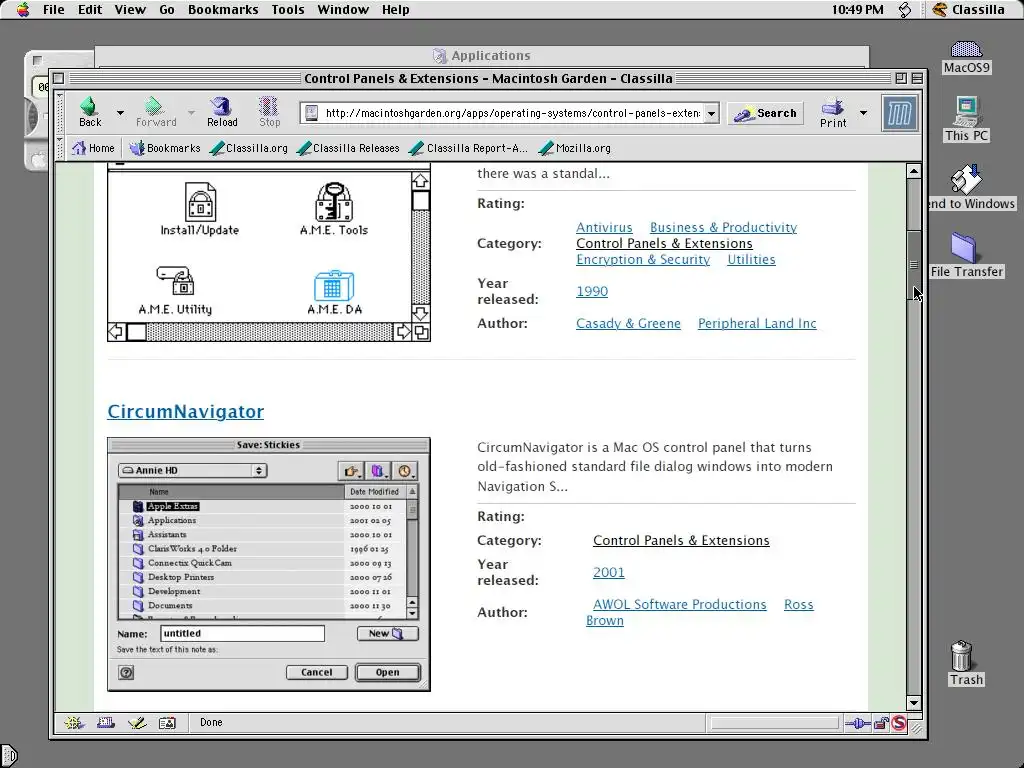
Task: Click the A.M.E. icons screenshot thumbnail
Action: click(x=268, y=253)
